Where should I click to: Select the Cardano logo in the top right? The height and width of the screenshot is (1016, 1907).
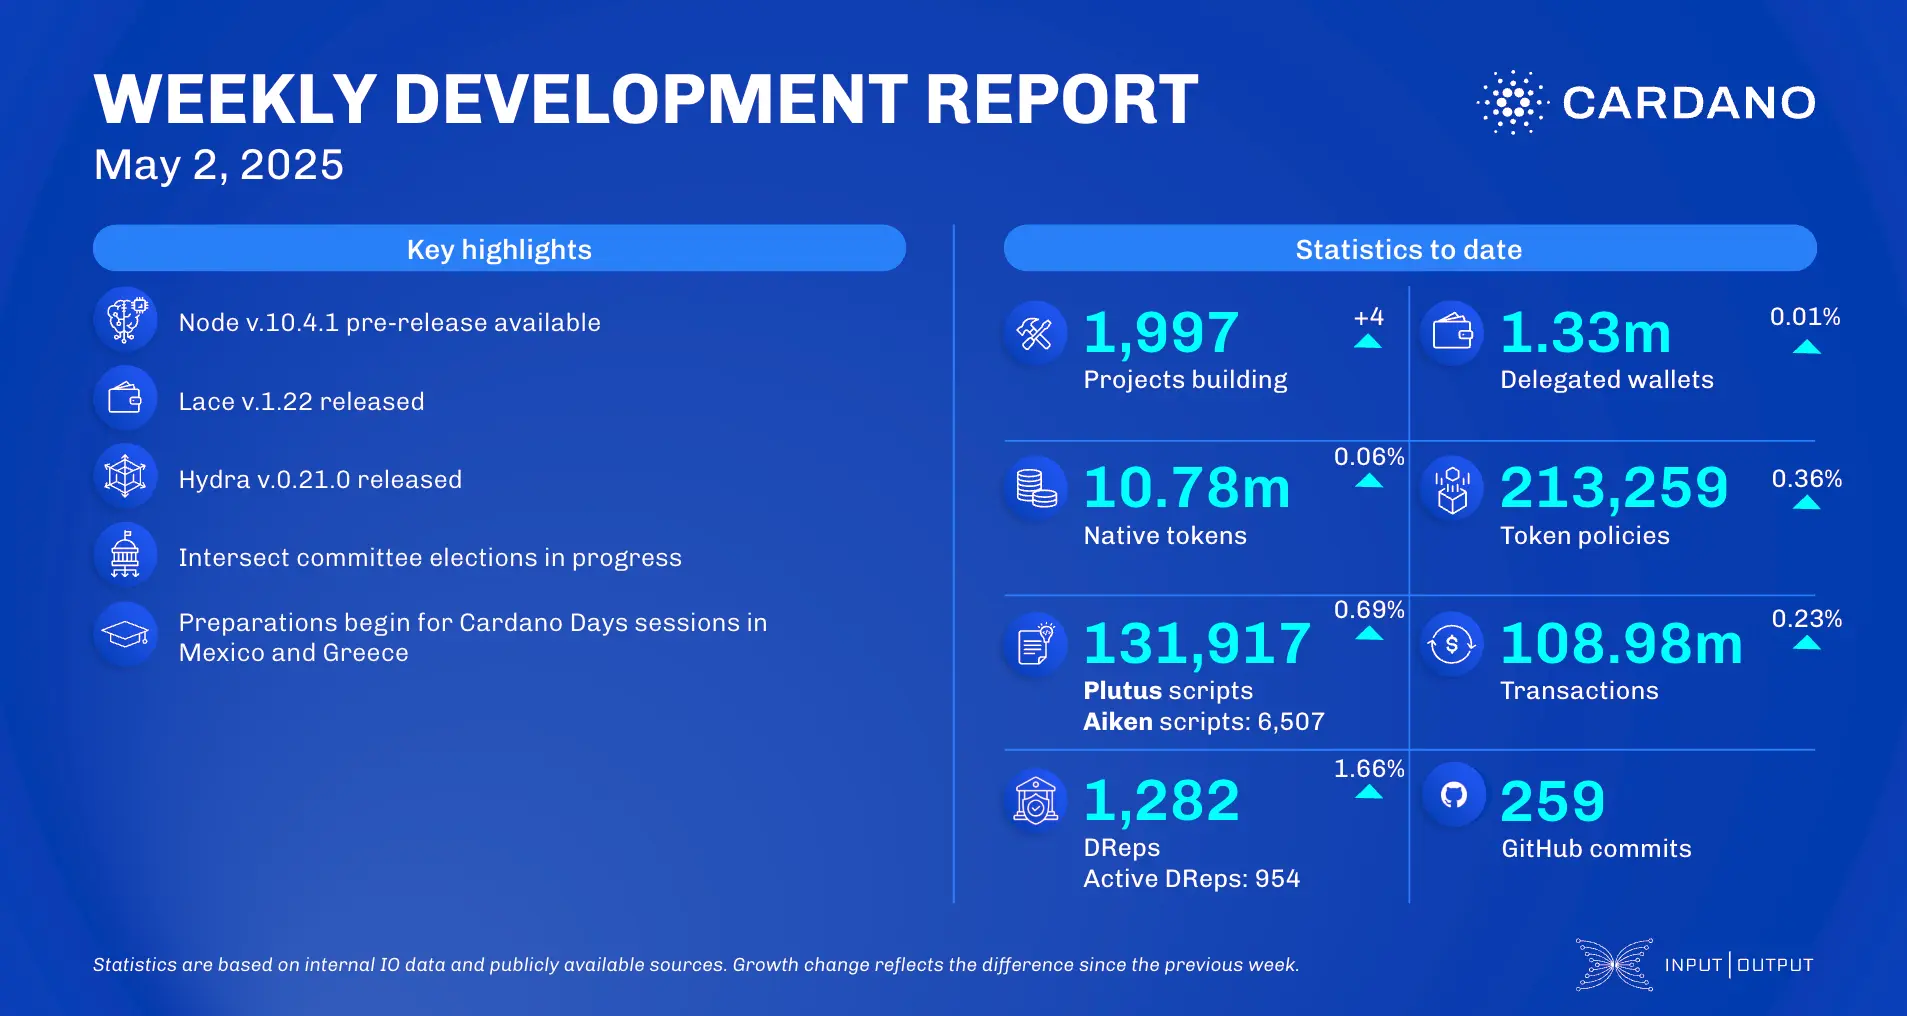[1645, 101]
